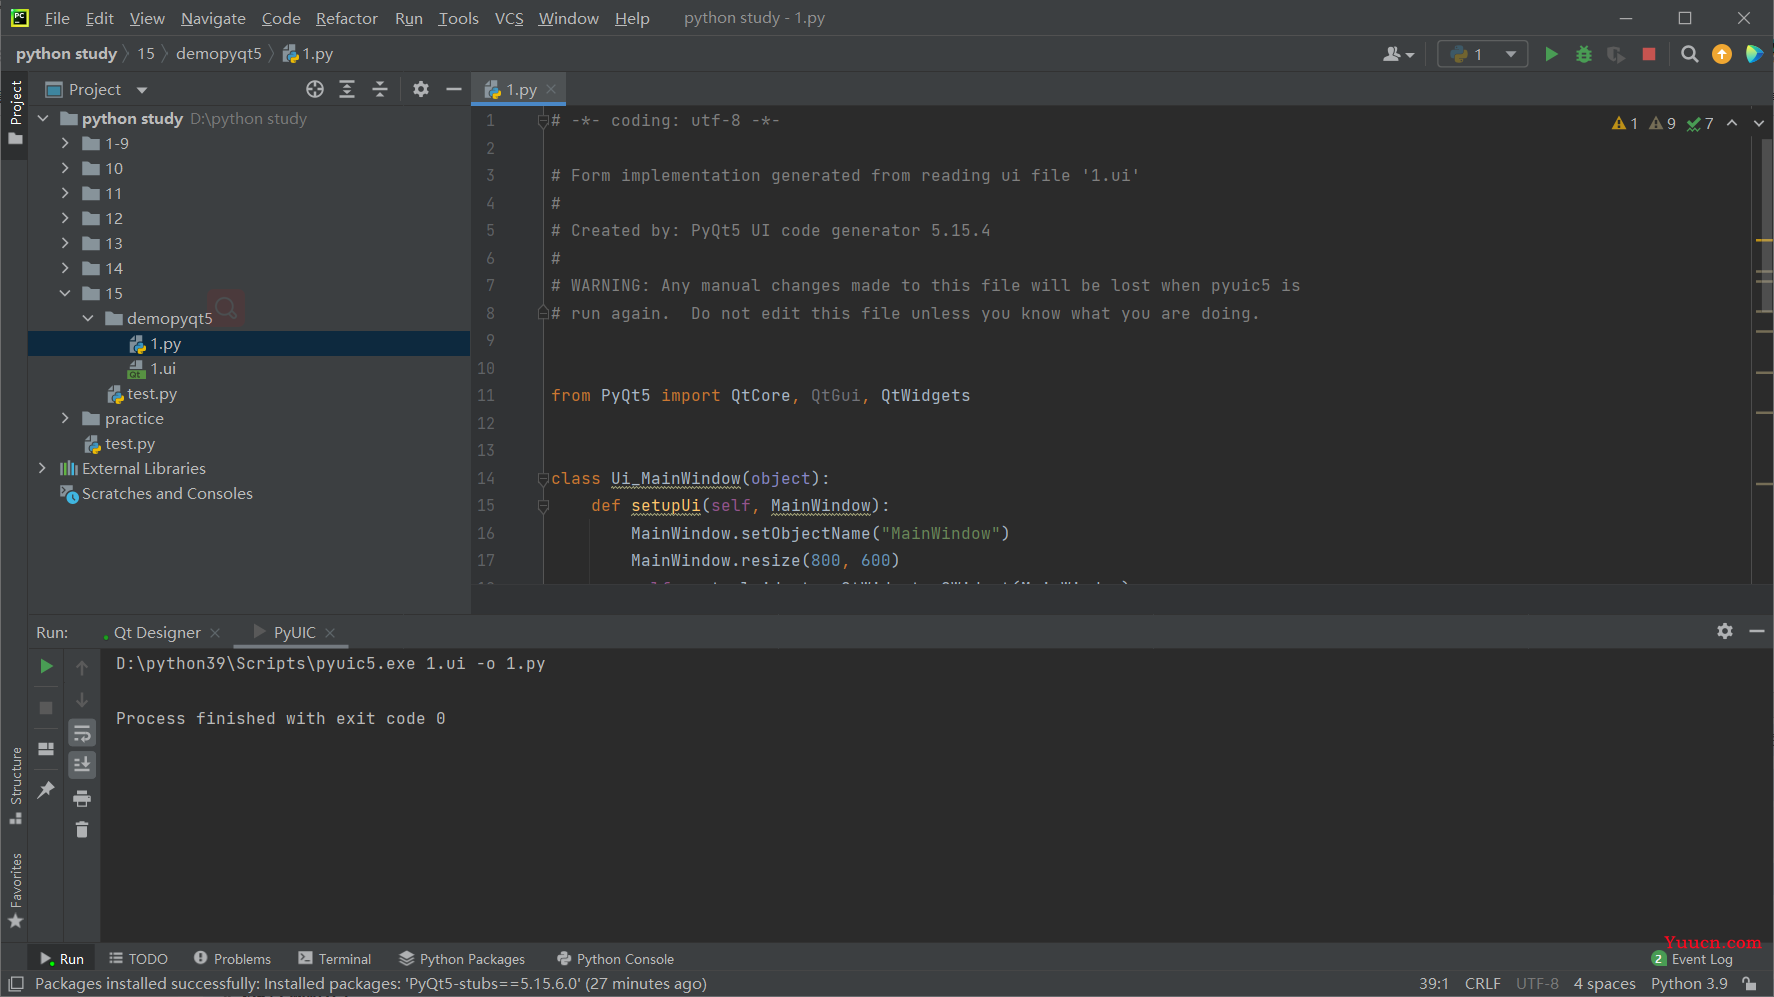The width and height of the screenshot is (1774, 997).
Task: Open the Terminal tool window
Action: 335,959
